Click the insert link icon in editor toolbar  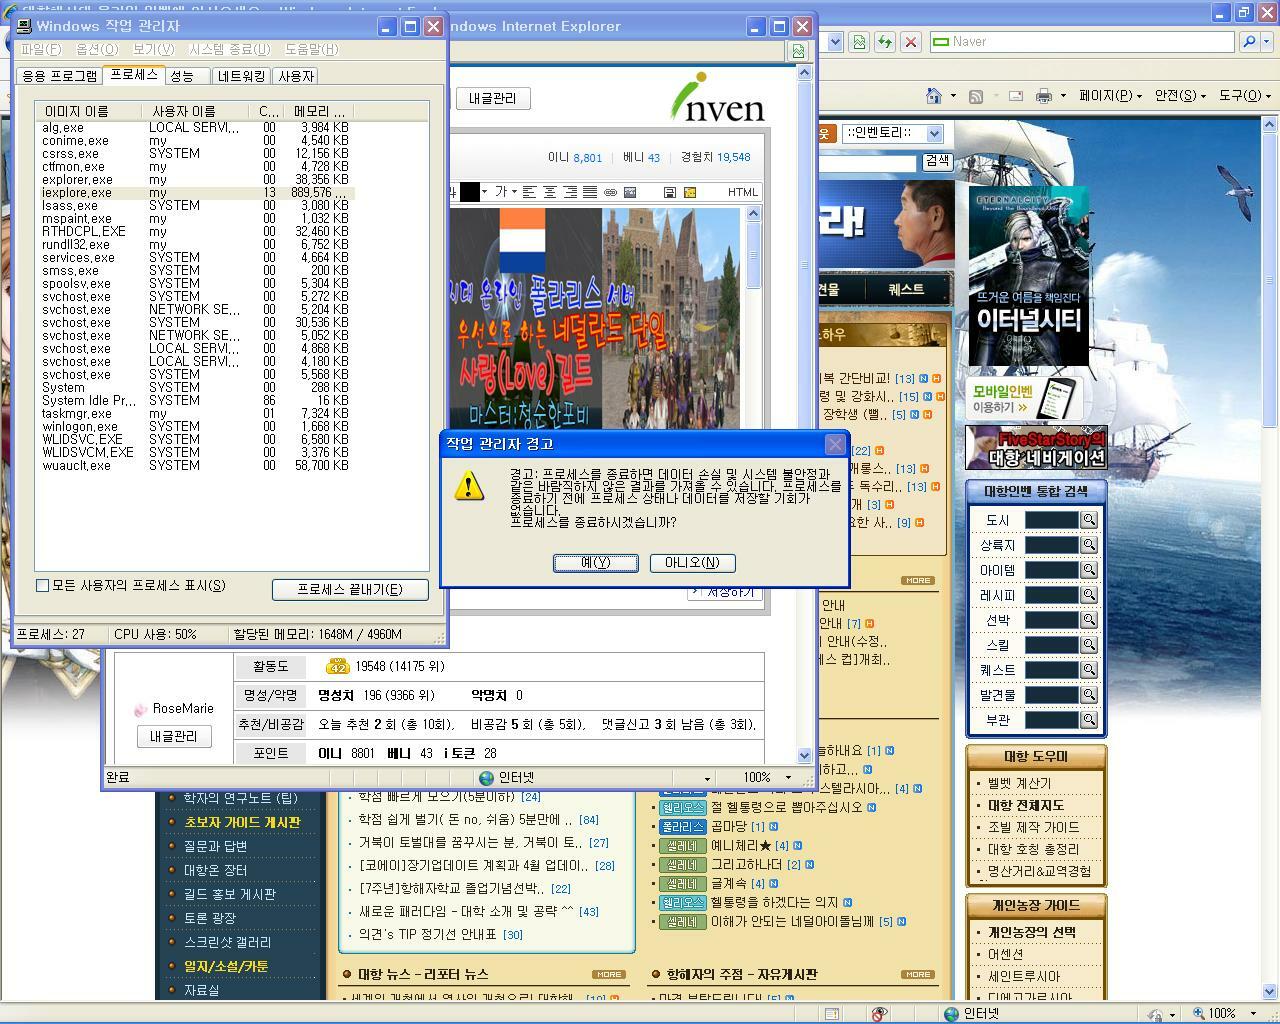pos(610,192)
